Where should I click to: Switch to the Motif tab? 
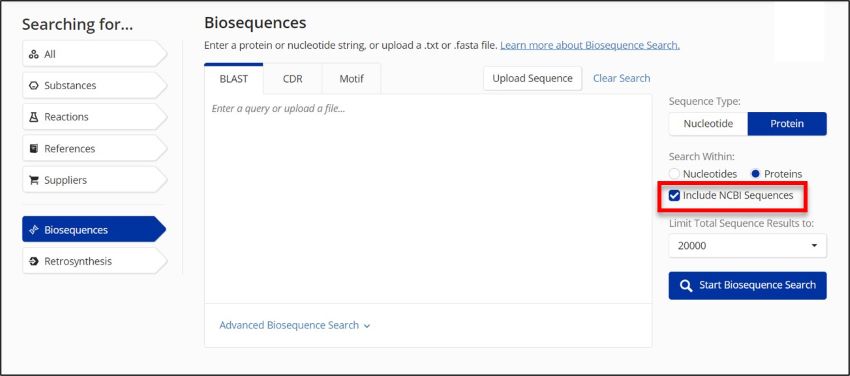(x=351, y=79)
